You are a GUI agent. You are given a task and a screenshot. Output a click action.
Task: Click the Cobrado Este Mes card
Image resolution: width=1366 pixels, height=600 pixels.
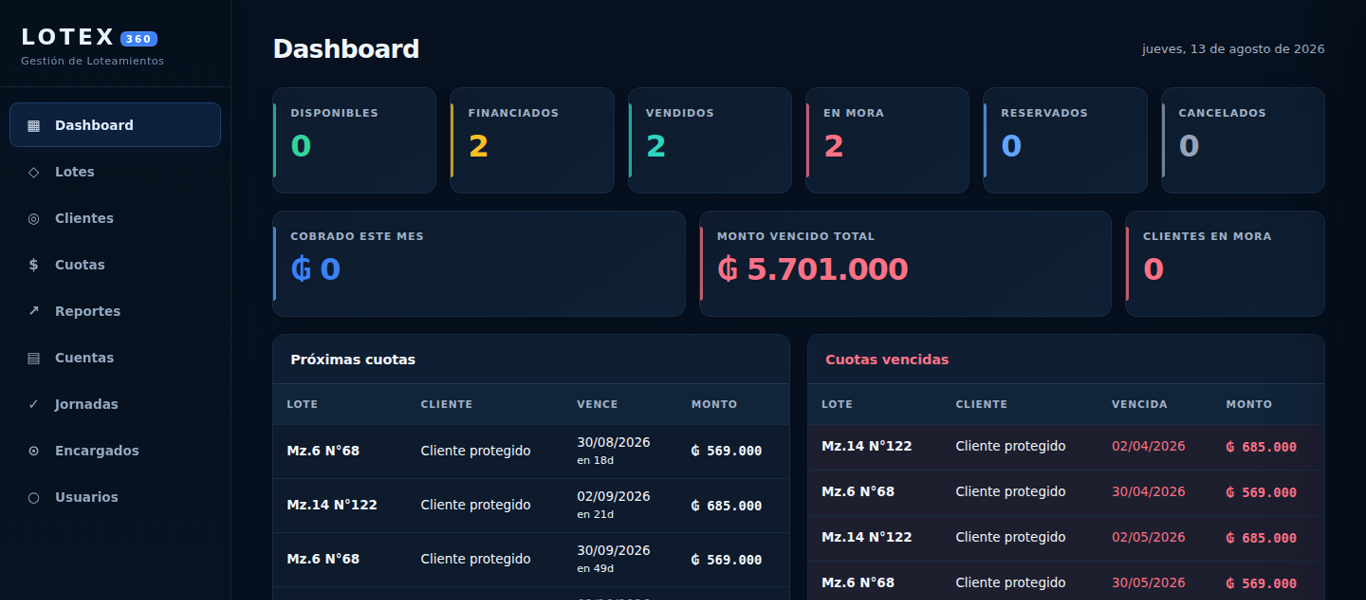(x=479, y=264)
